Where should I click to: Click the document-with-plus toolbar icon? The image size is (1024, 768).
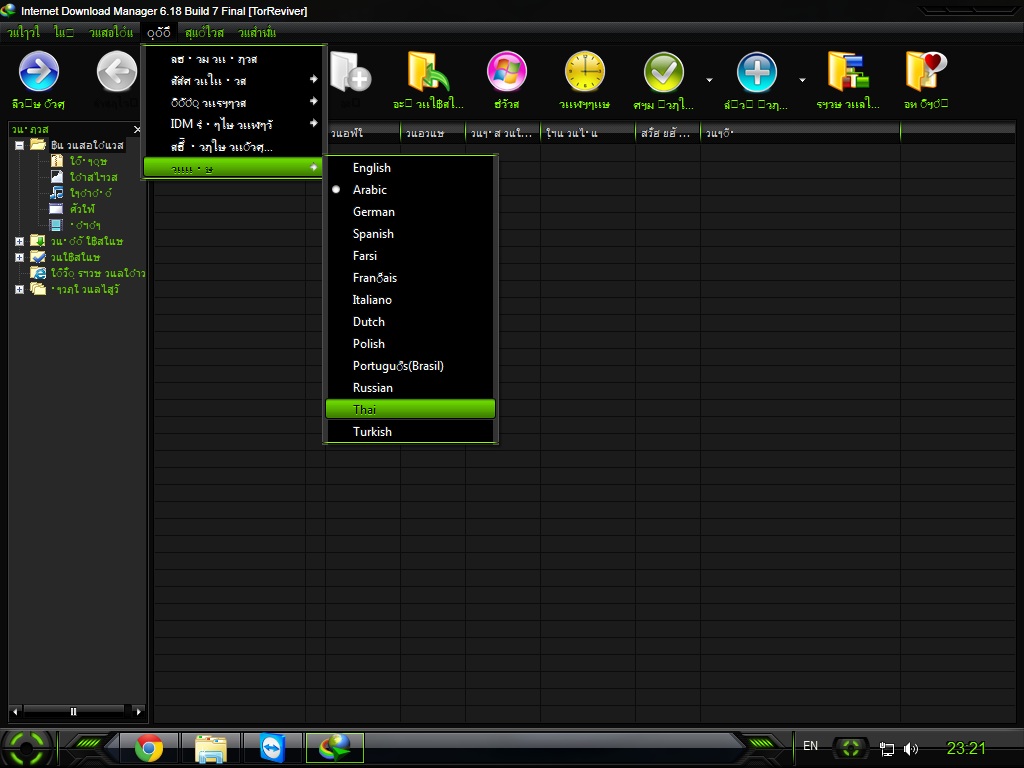[x=350, y=71]
